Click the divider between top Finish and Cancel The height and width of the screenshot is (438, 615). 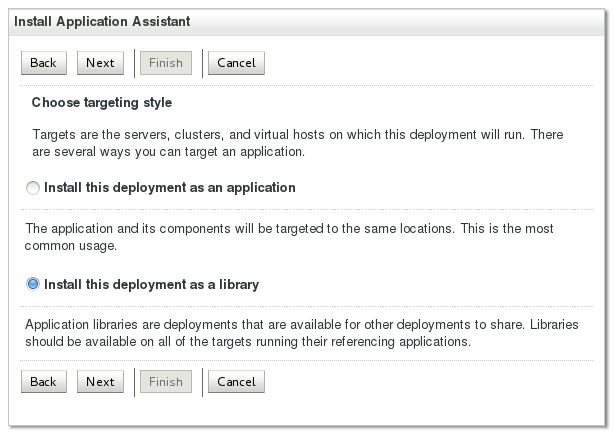(x=203, y=63)
